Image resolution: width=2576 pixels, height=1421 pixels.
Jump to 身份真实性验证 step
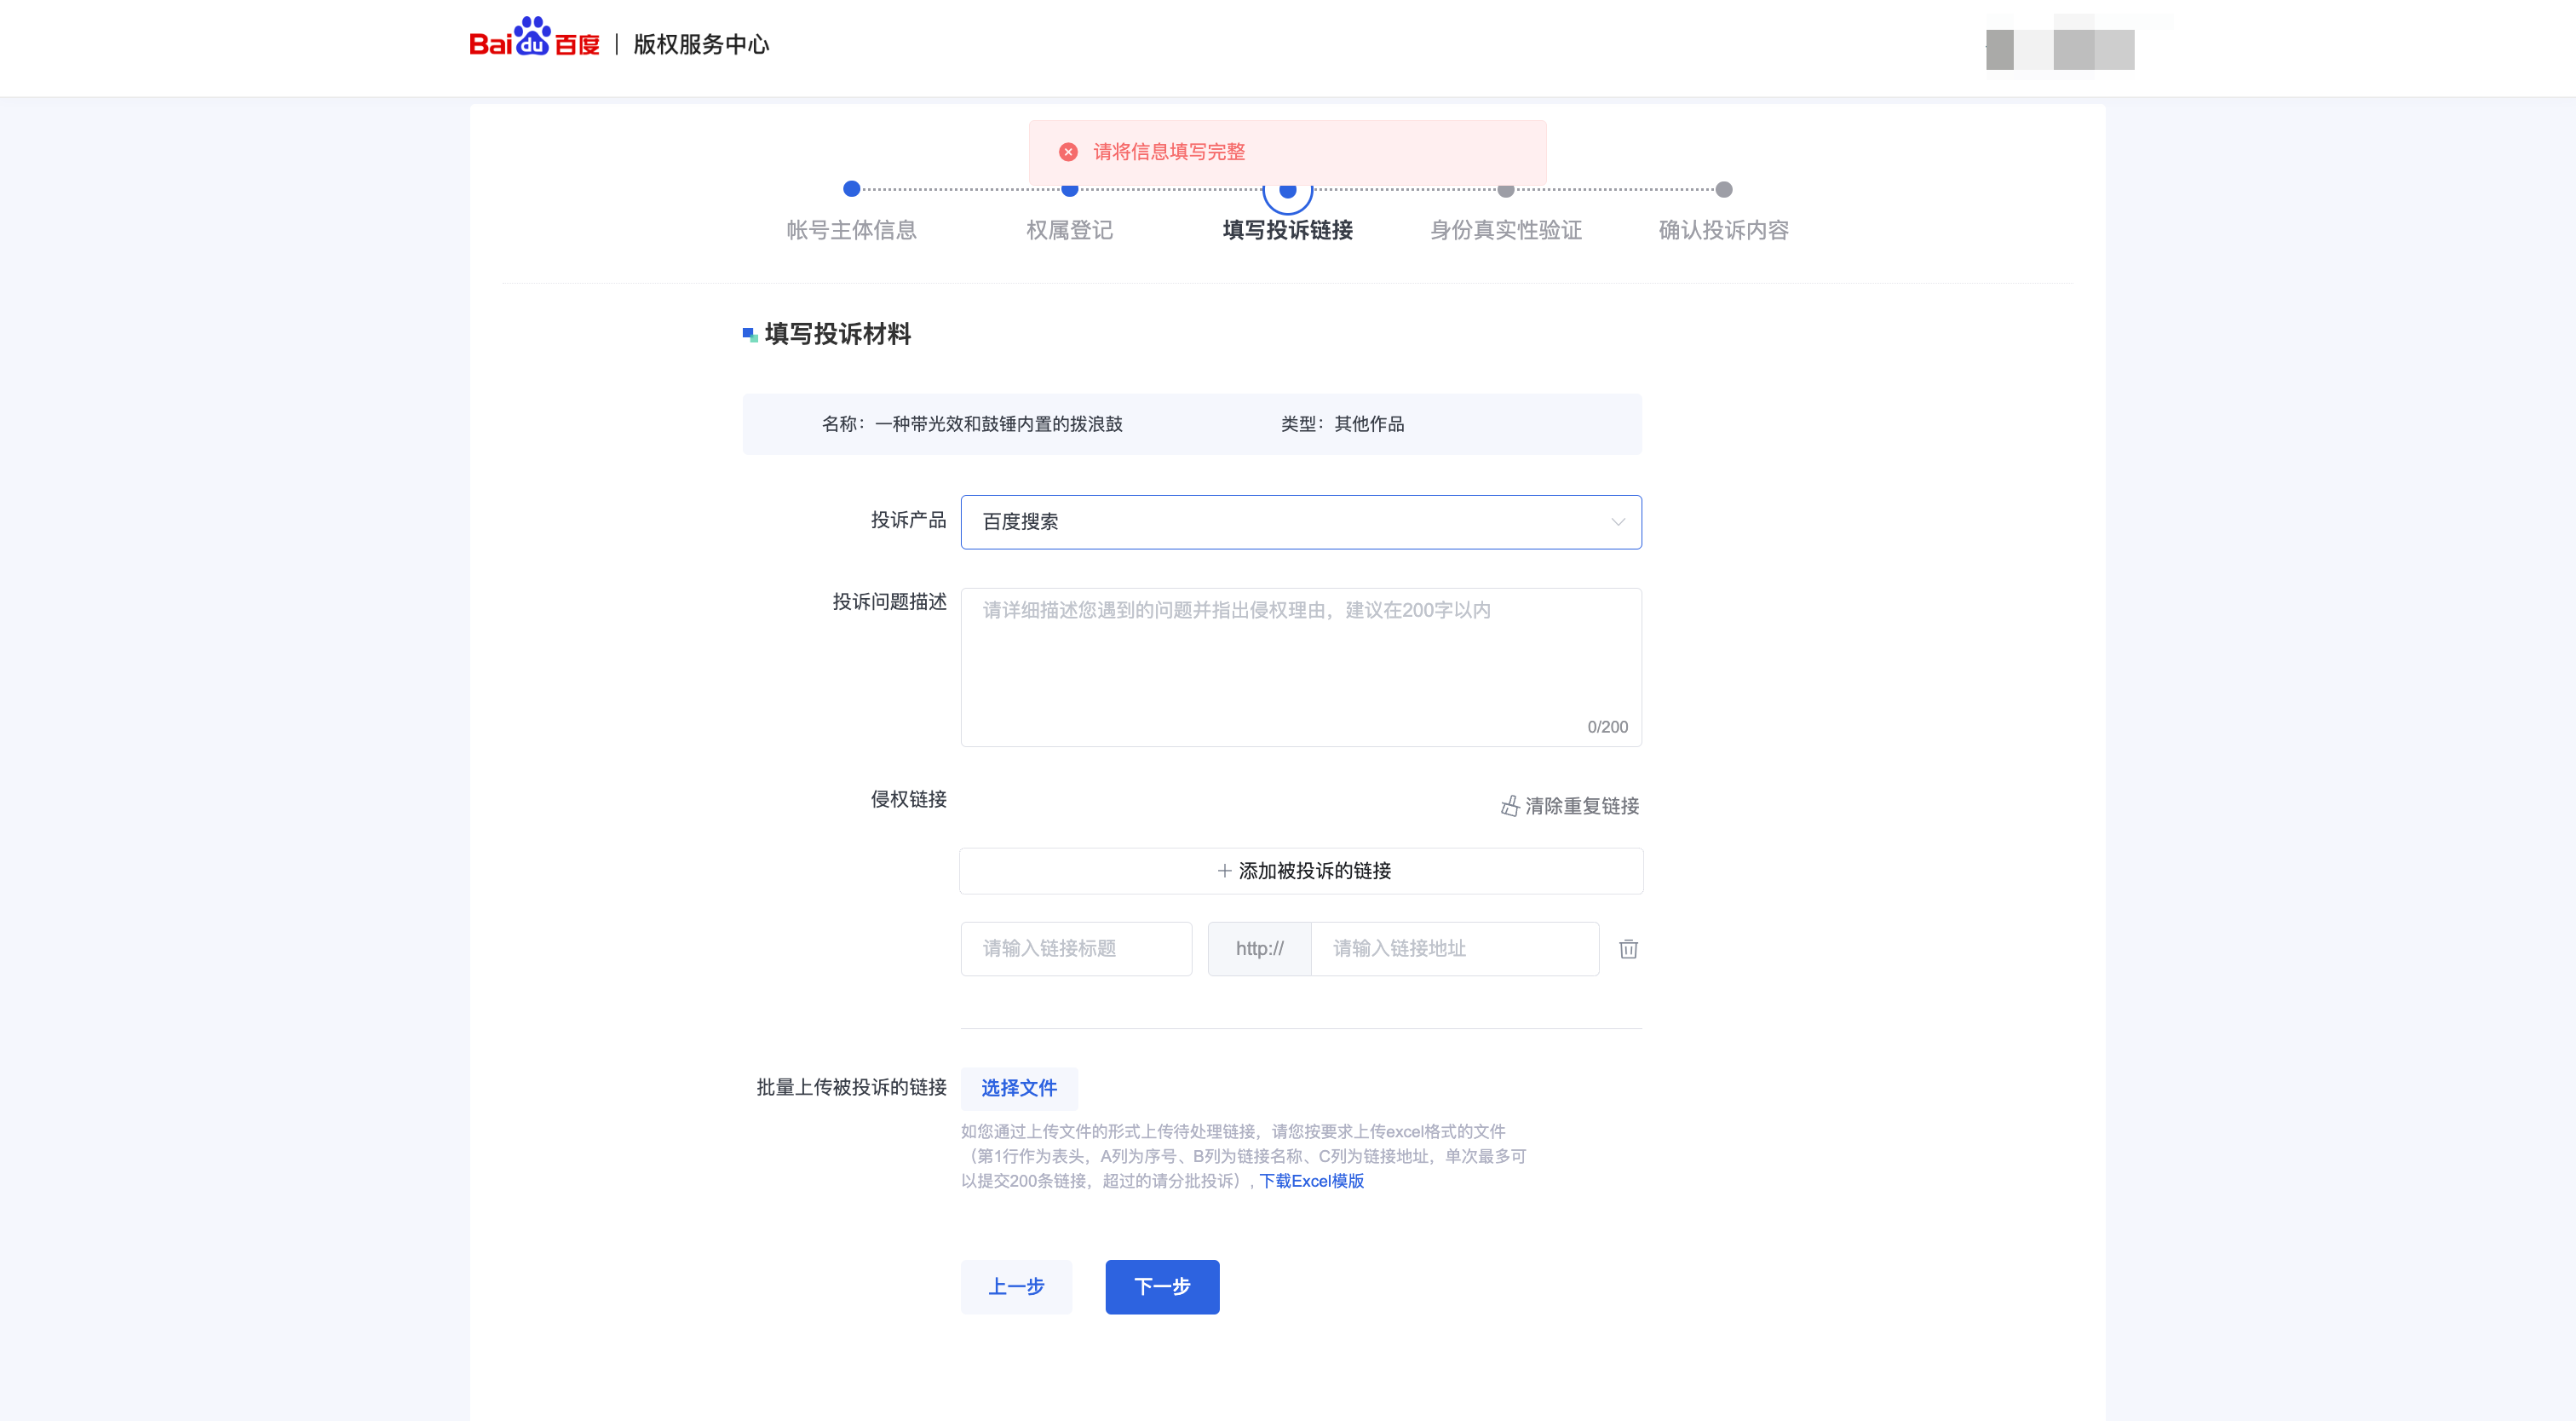1505,230
